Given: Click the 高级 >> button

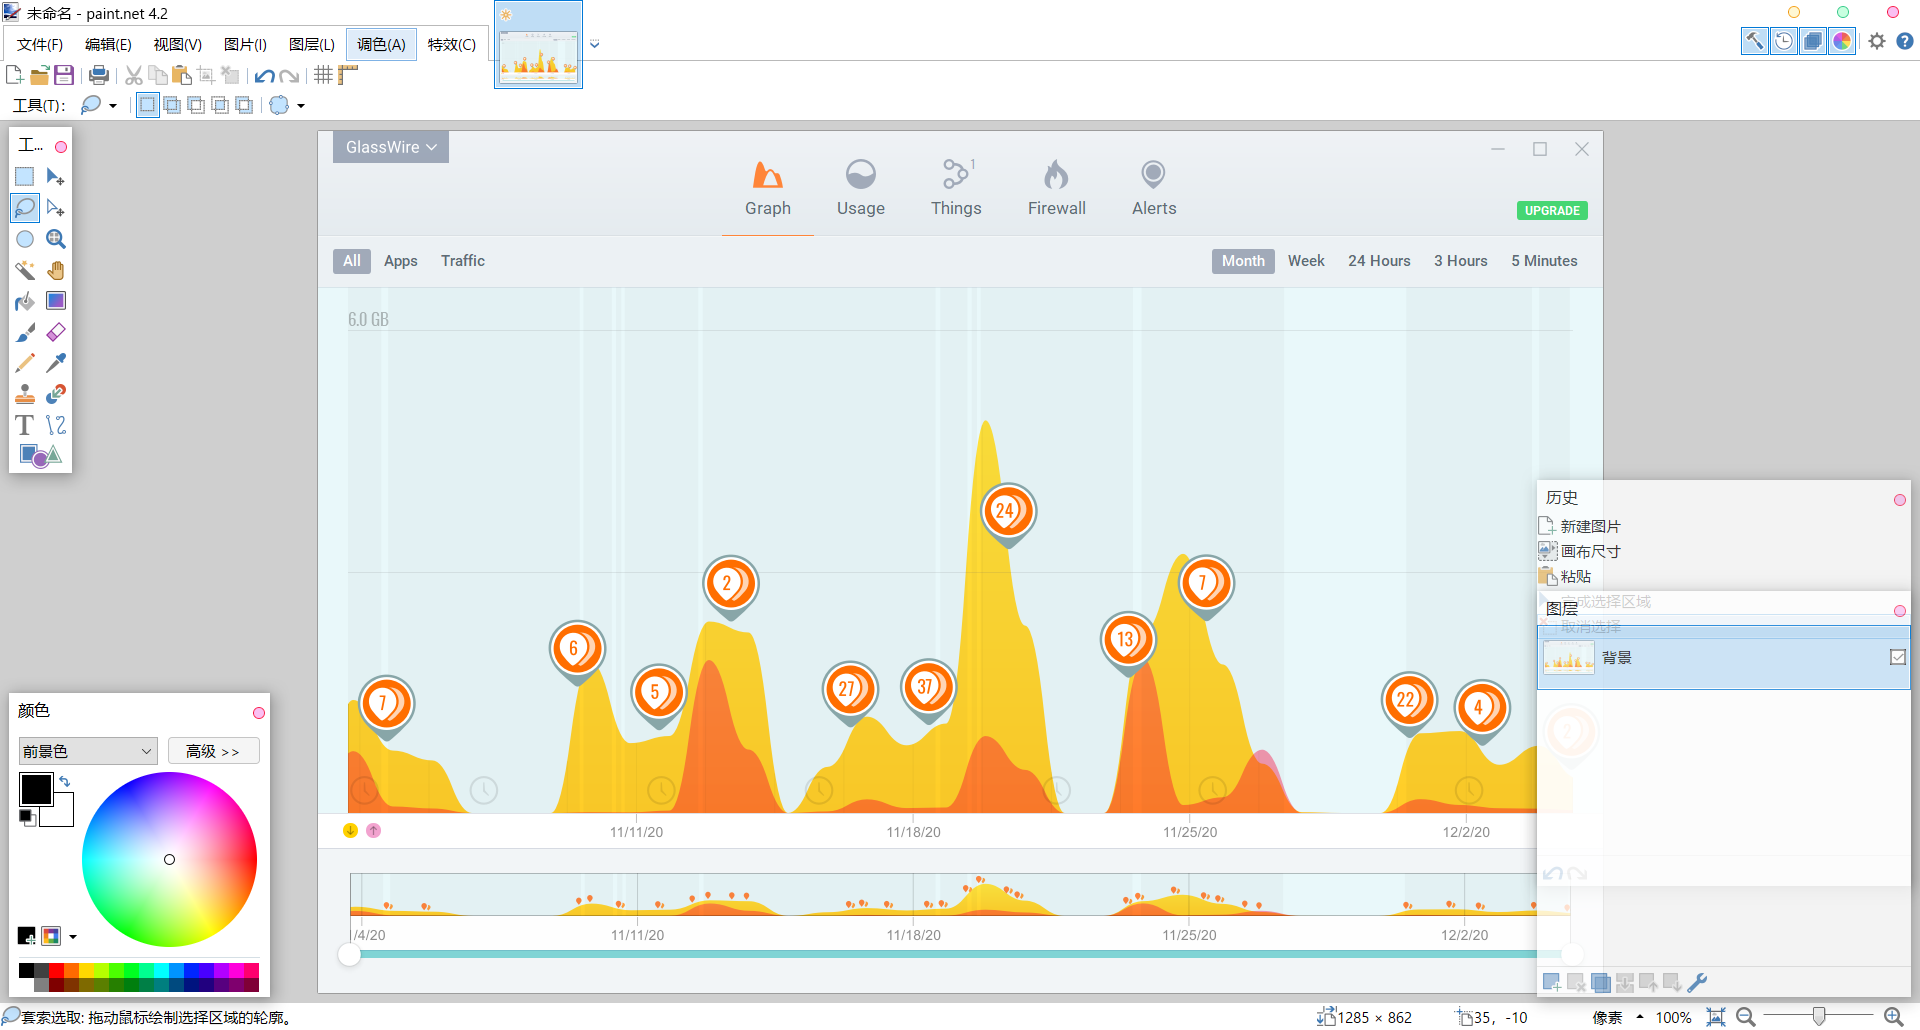Looking at the screenshot, I should click(213, 751).
